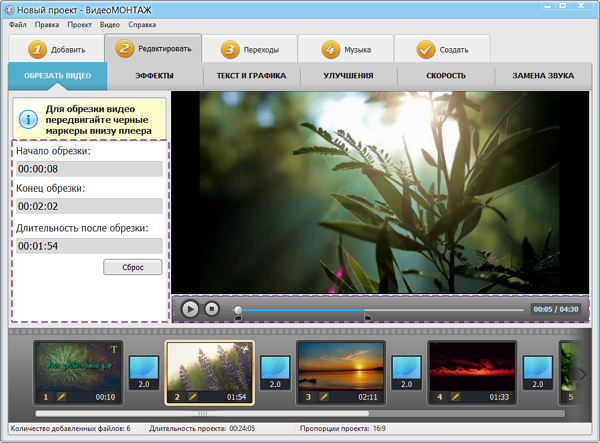This screenshot has width=600, height=443.
Task: Click the 01:54 duration on clip 2
Action: coord(236,397)
